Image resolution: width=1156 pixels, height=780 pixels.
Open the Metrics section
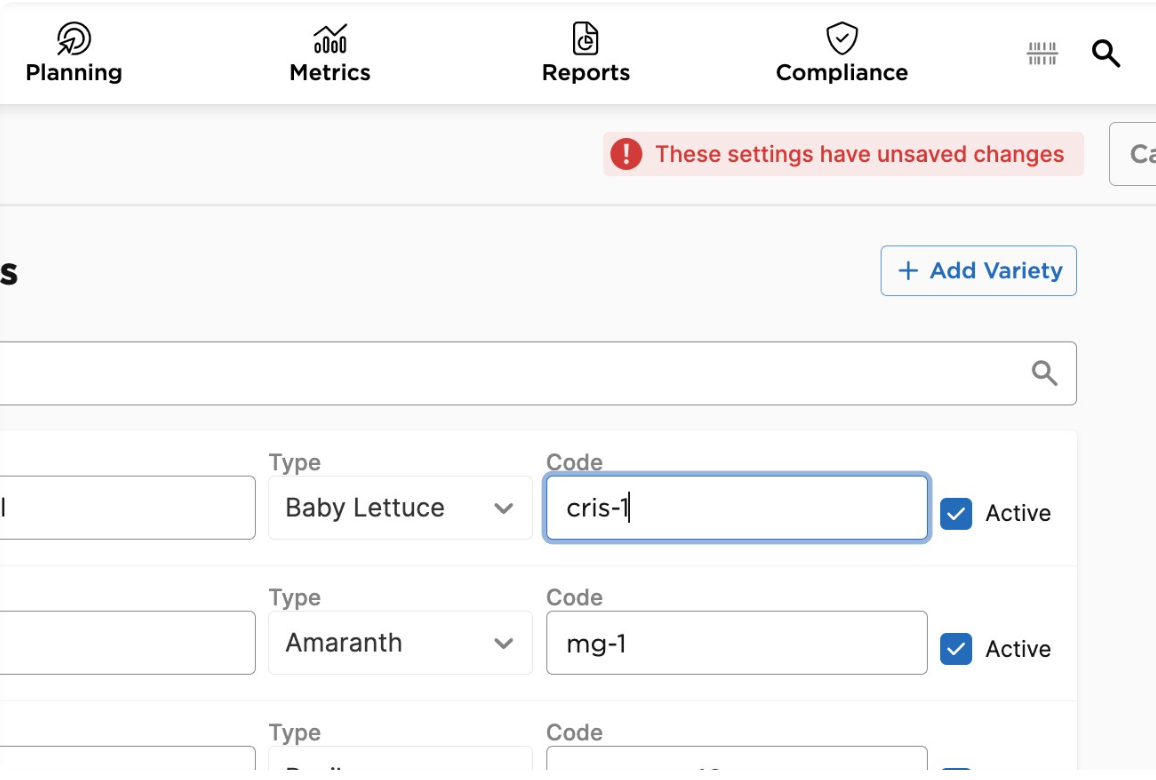330,52
